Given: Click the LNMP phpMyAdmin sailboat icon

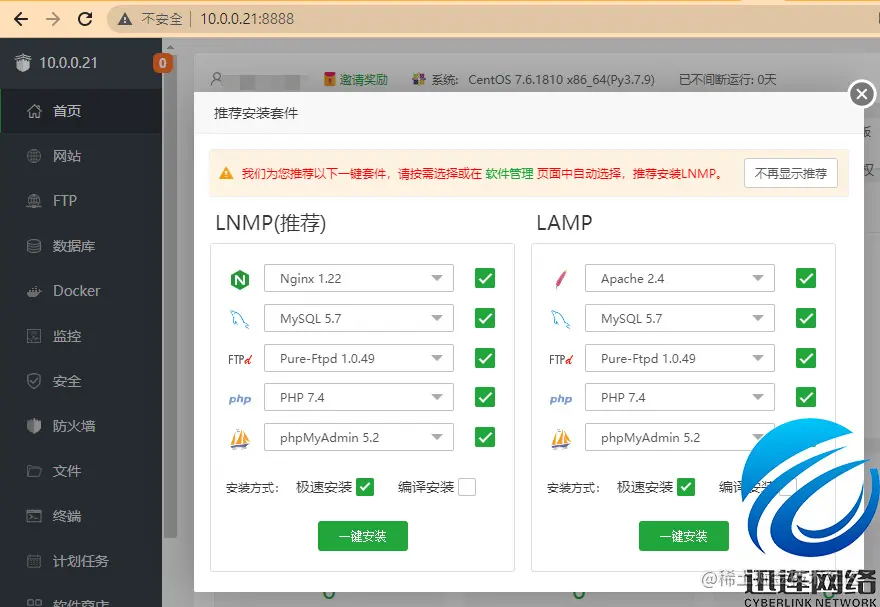Looking at the screenshot, I should [x=240, y=438].
